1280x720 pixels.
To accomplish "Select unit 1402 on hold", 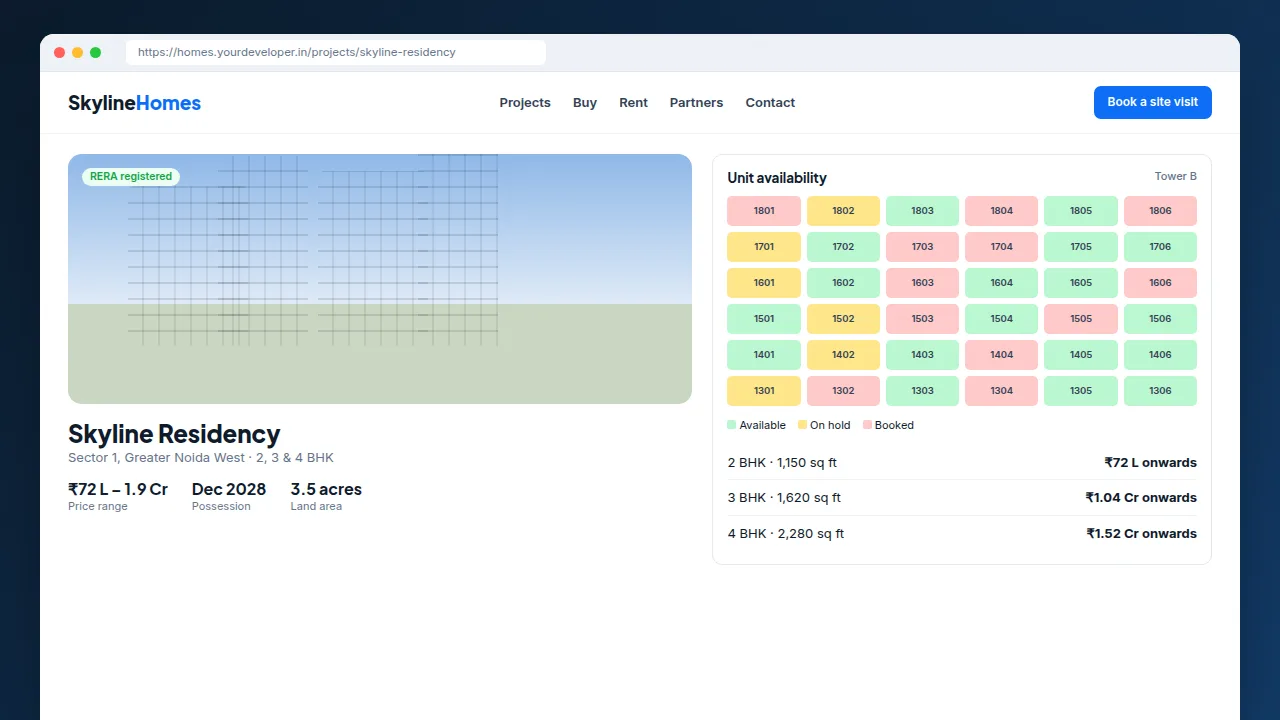I will (843, 355).
